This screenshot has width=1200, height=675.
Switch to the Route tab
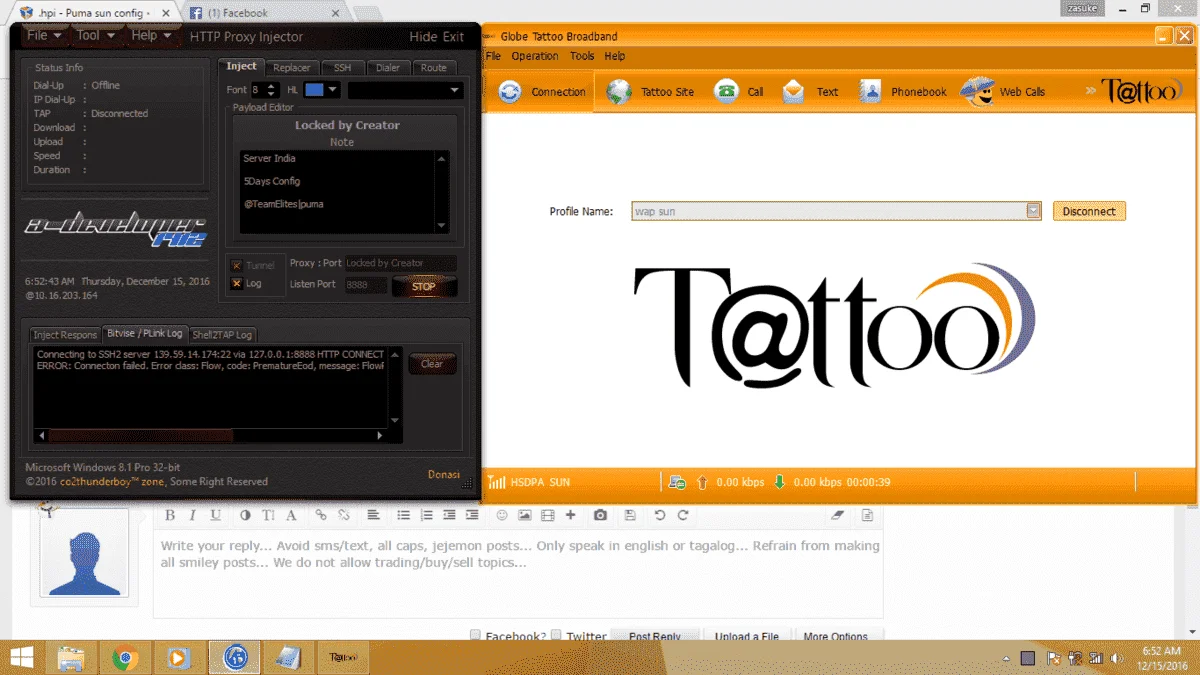434,67
